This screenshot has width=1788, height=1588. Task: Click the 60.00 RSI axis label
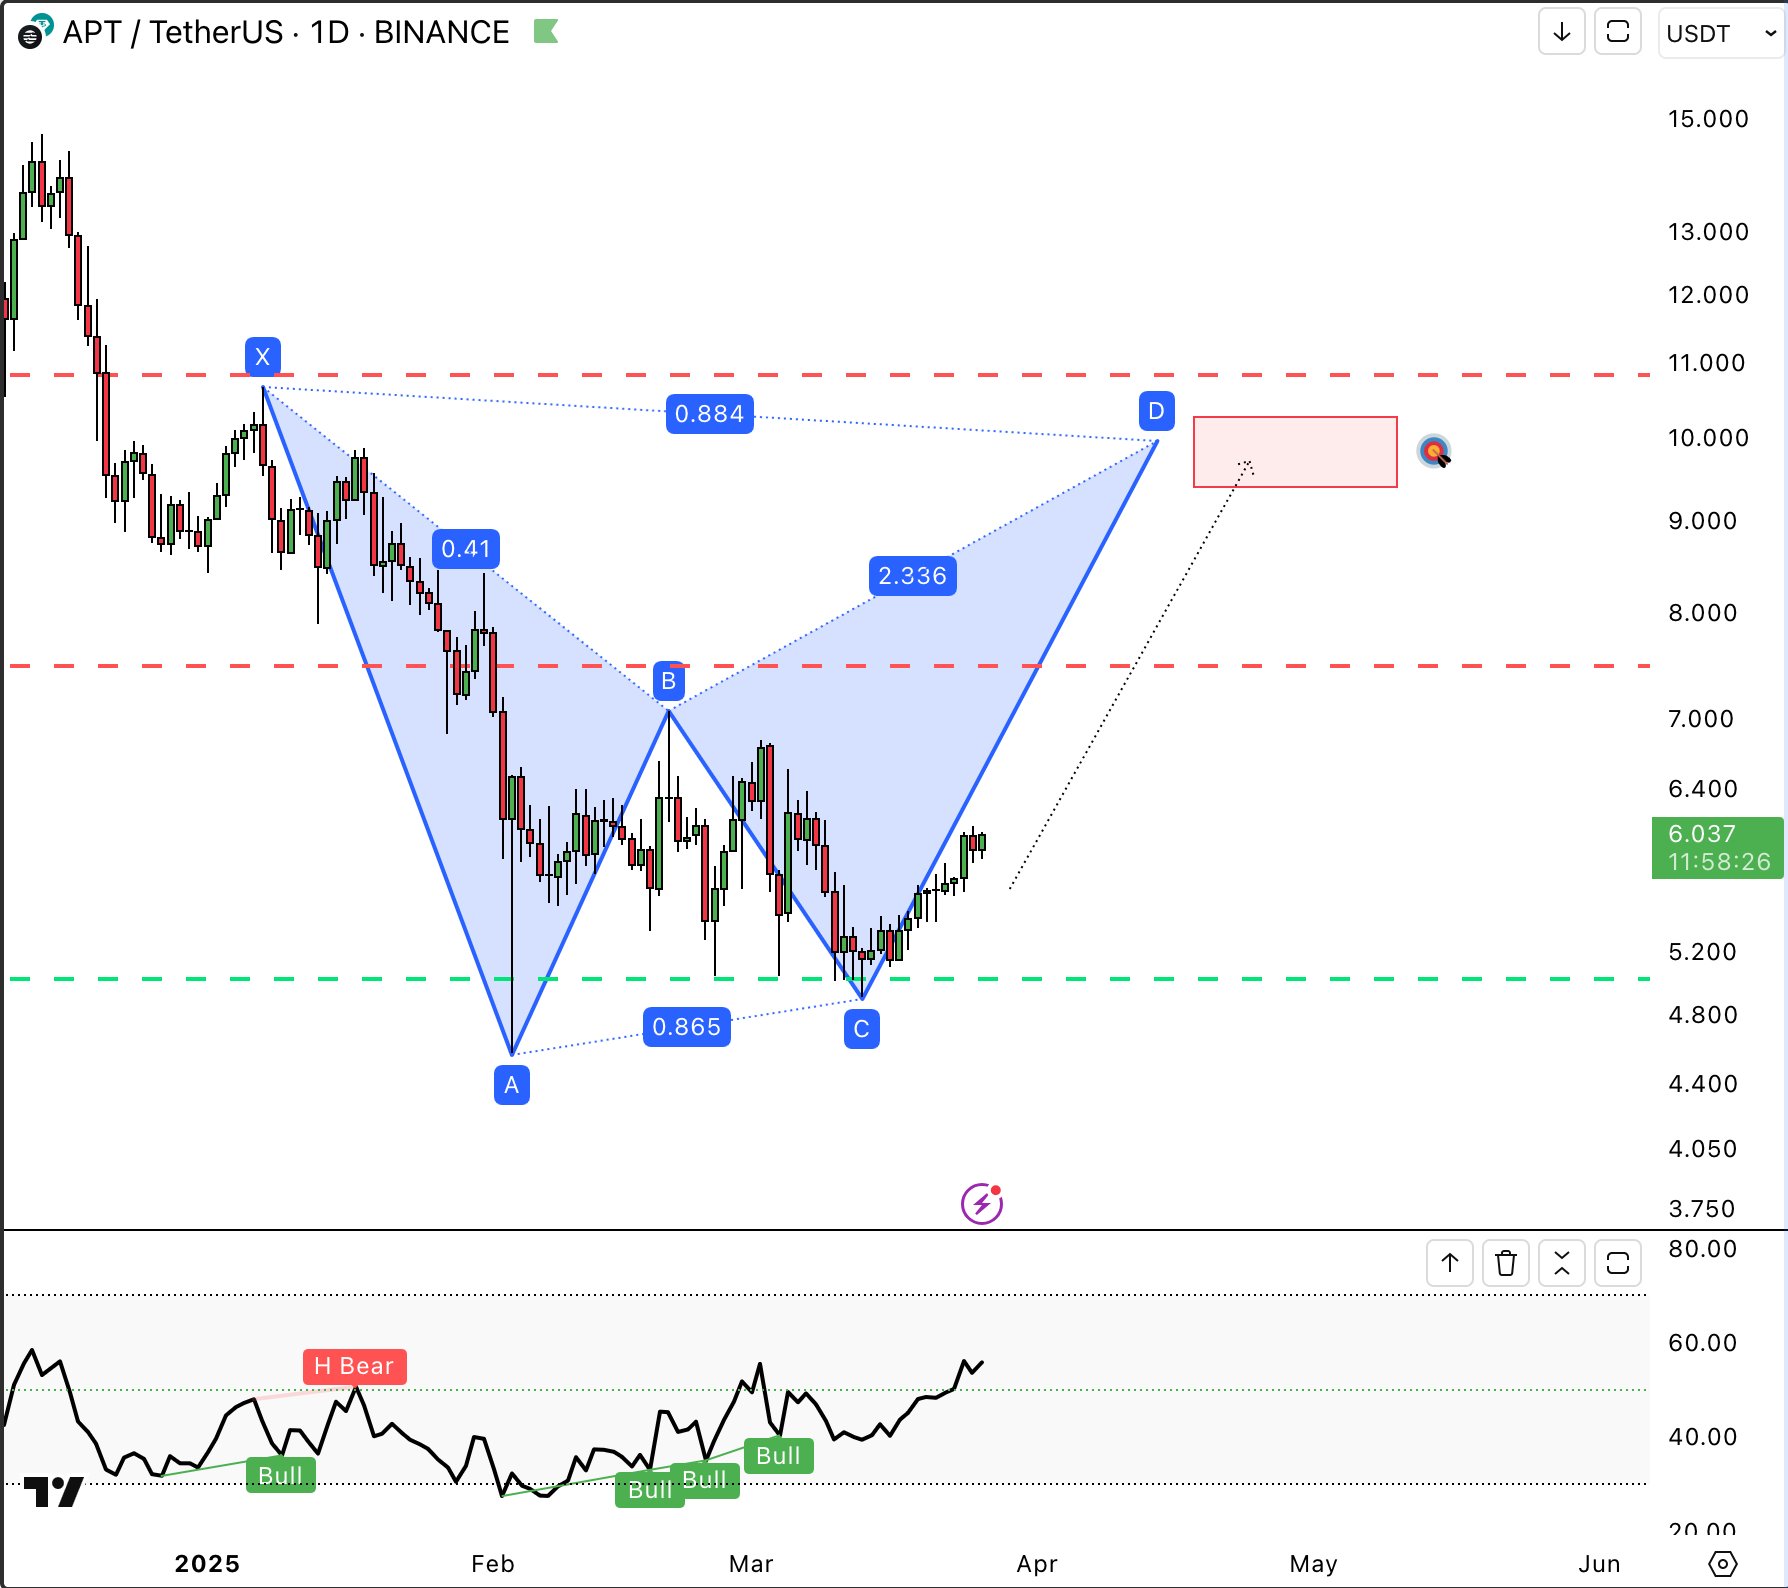pos(1703,1343)
